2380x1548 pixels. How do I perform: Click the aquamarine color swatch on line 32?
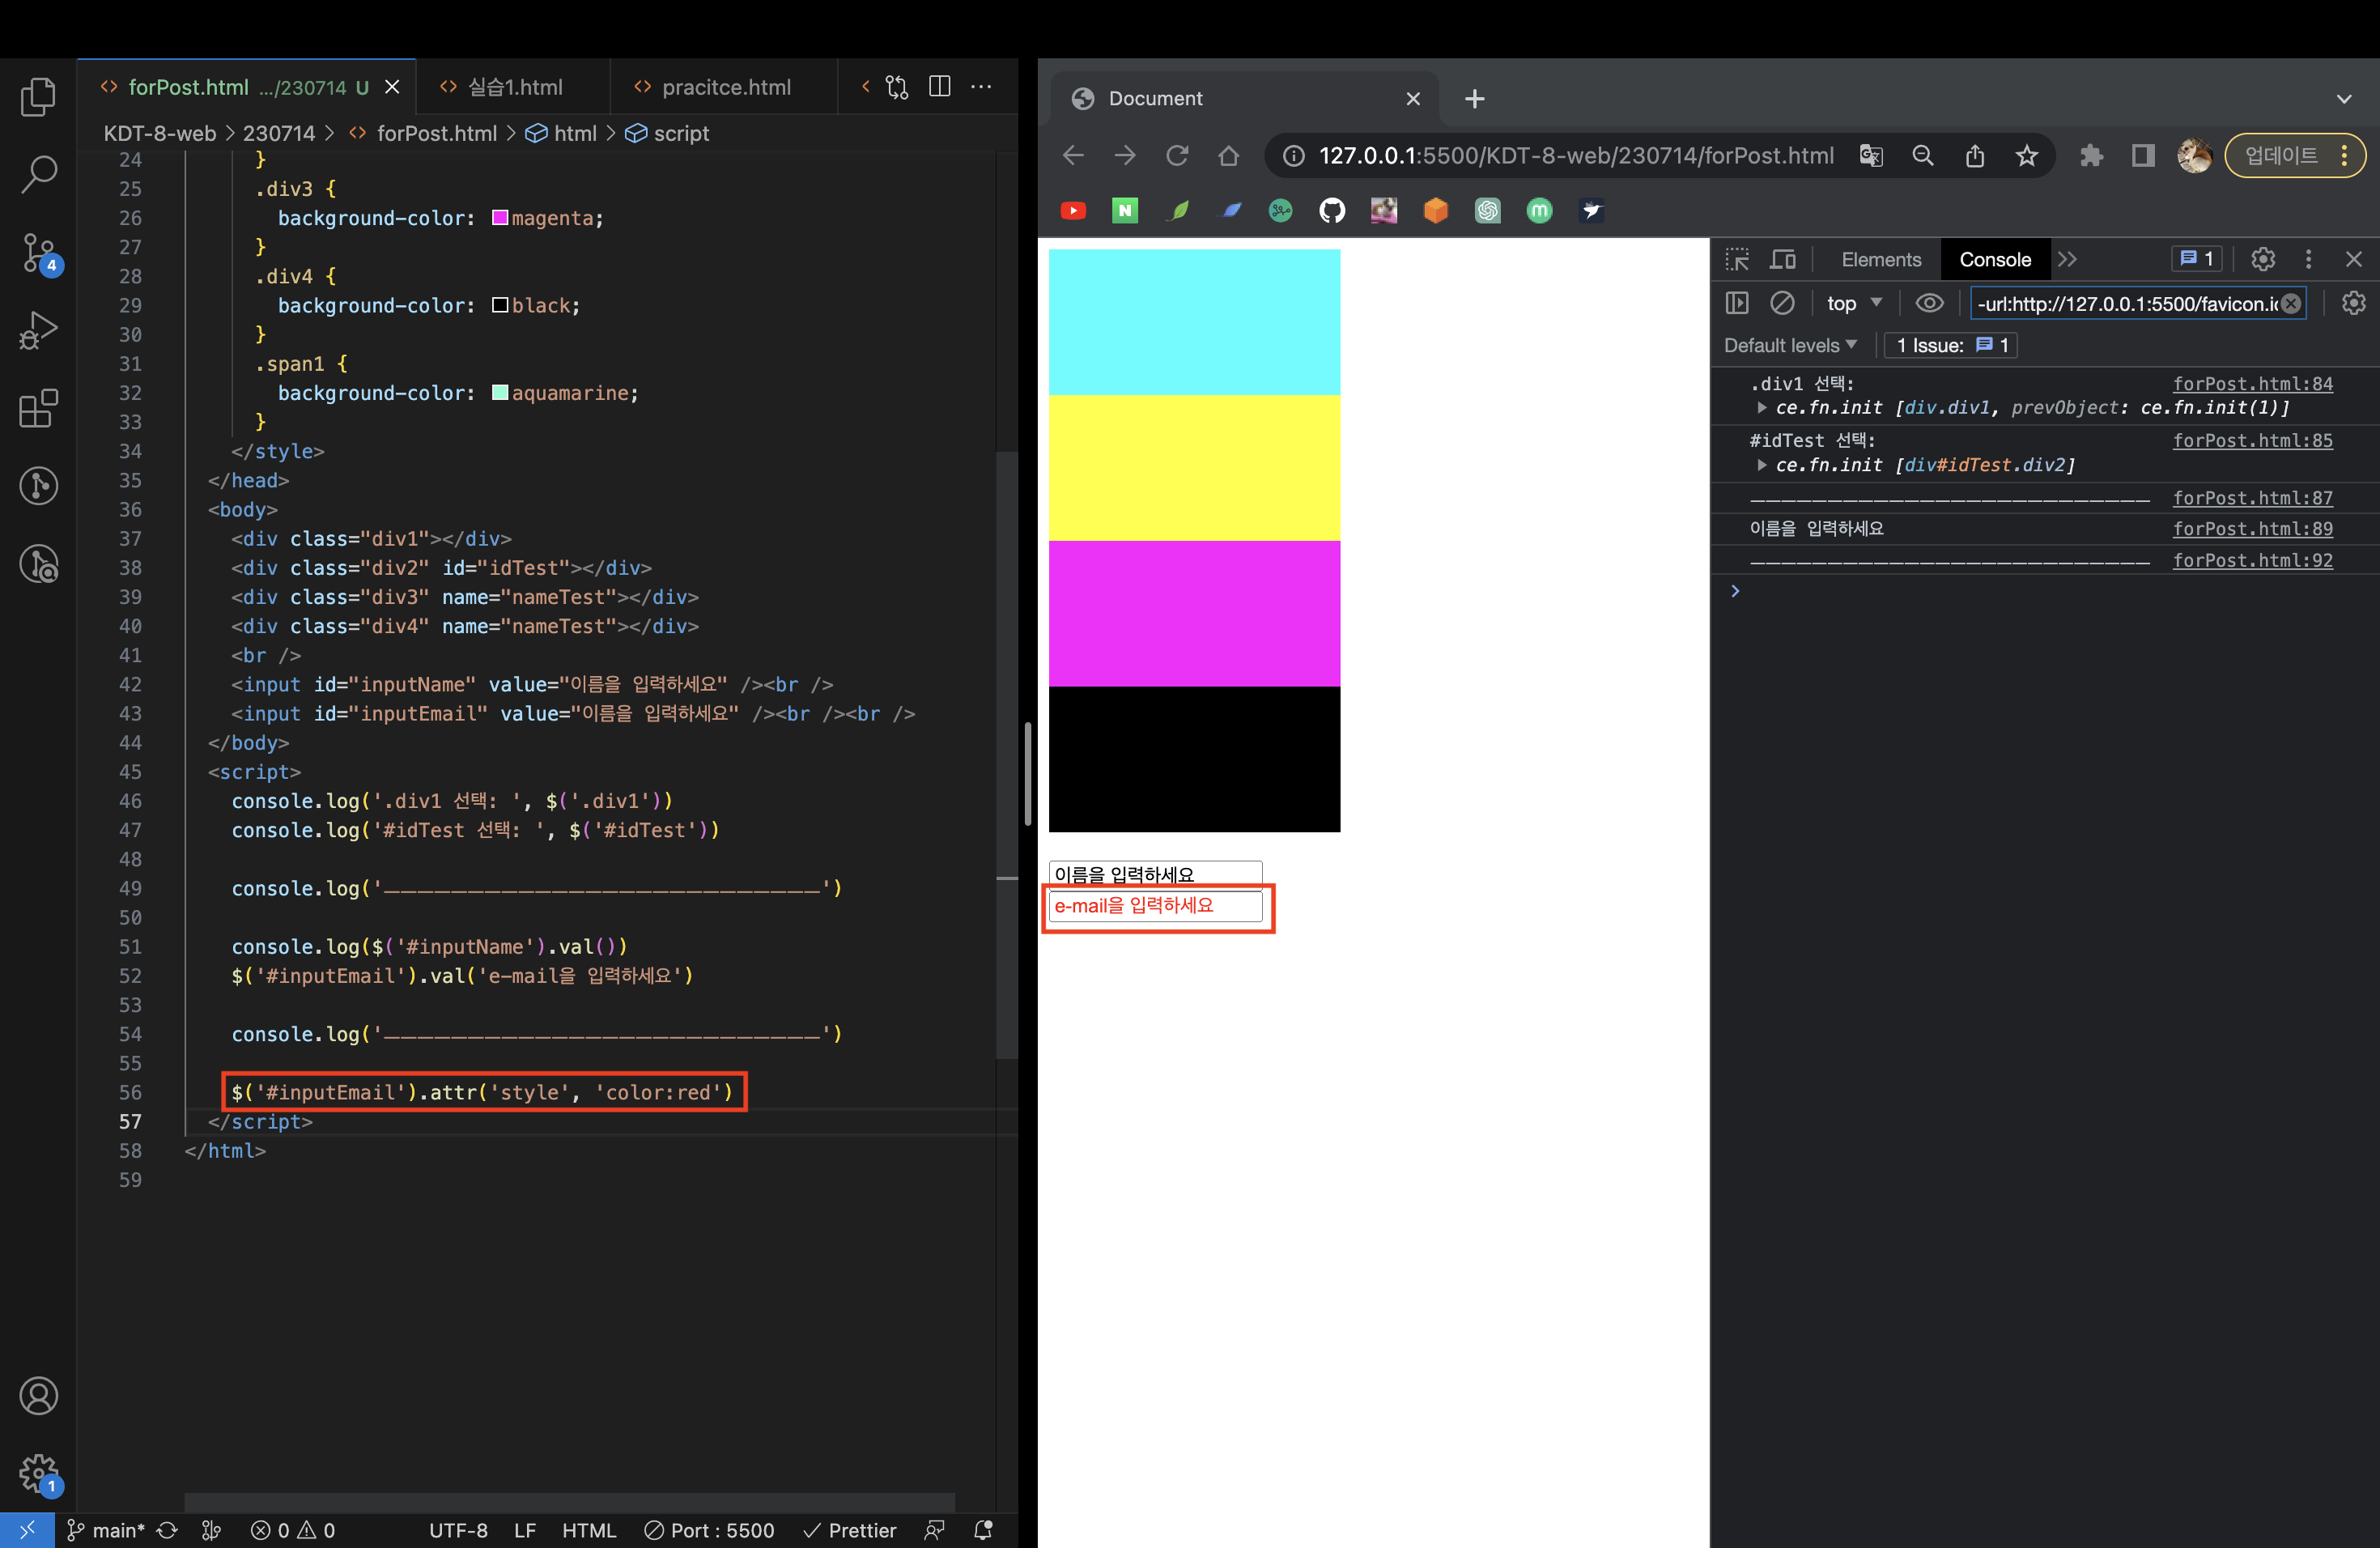[500, 393]
